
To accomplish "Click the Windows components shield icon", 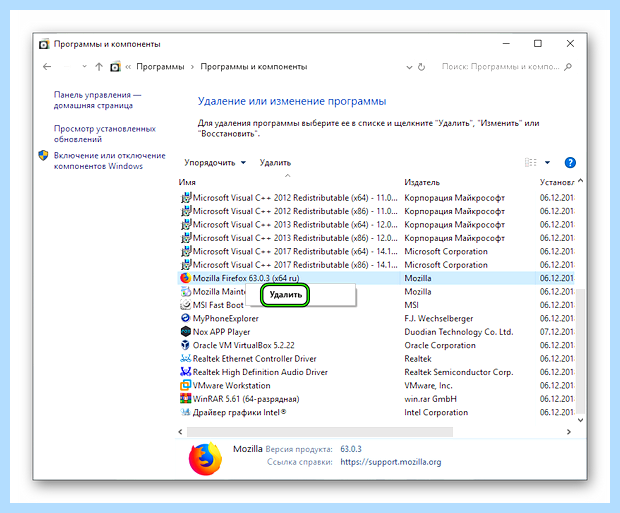I will 43,155.
